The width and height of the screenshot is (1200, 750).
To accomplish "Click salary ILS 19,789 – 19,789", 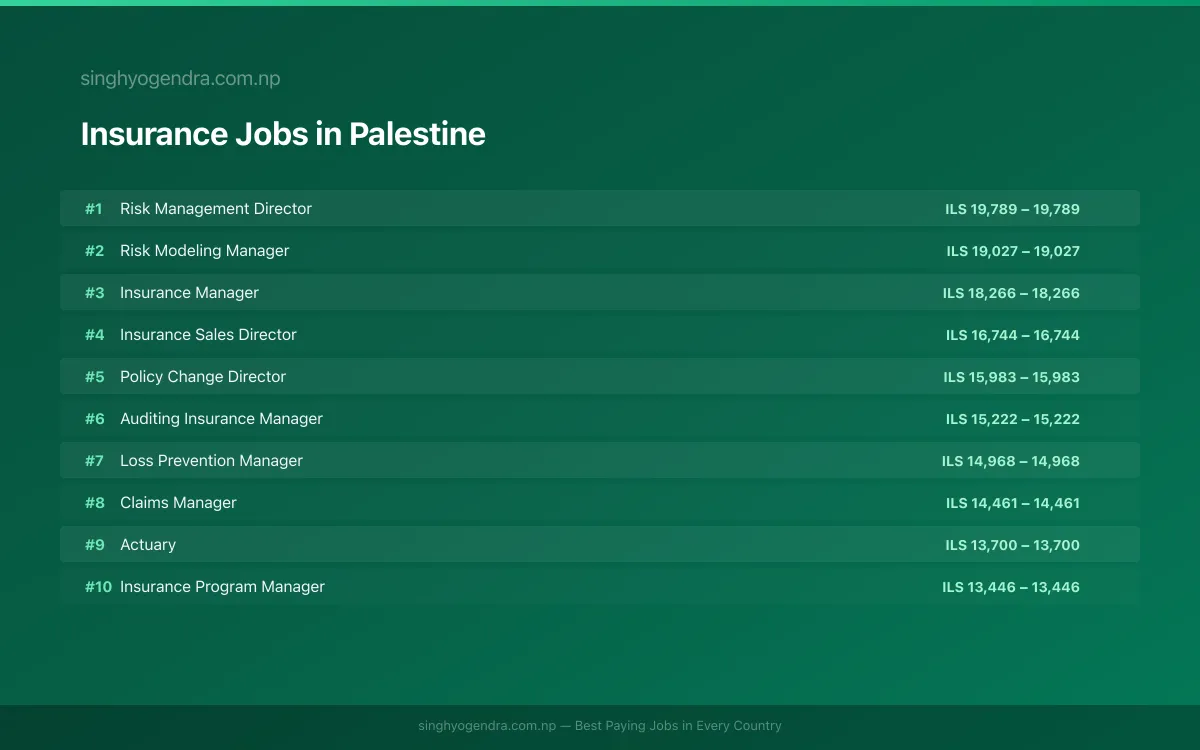I will (1012, 209).
